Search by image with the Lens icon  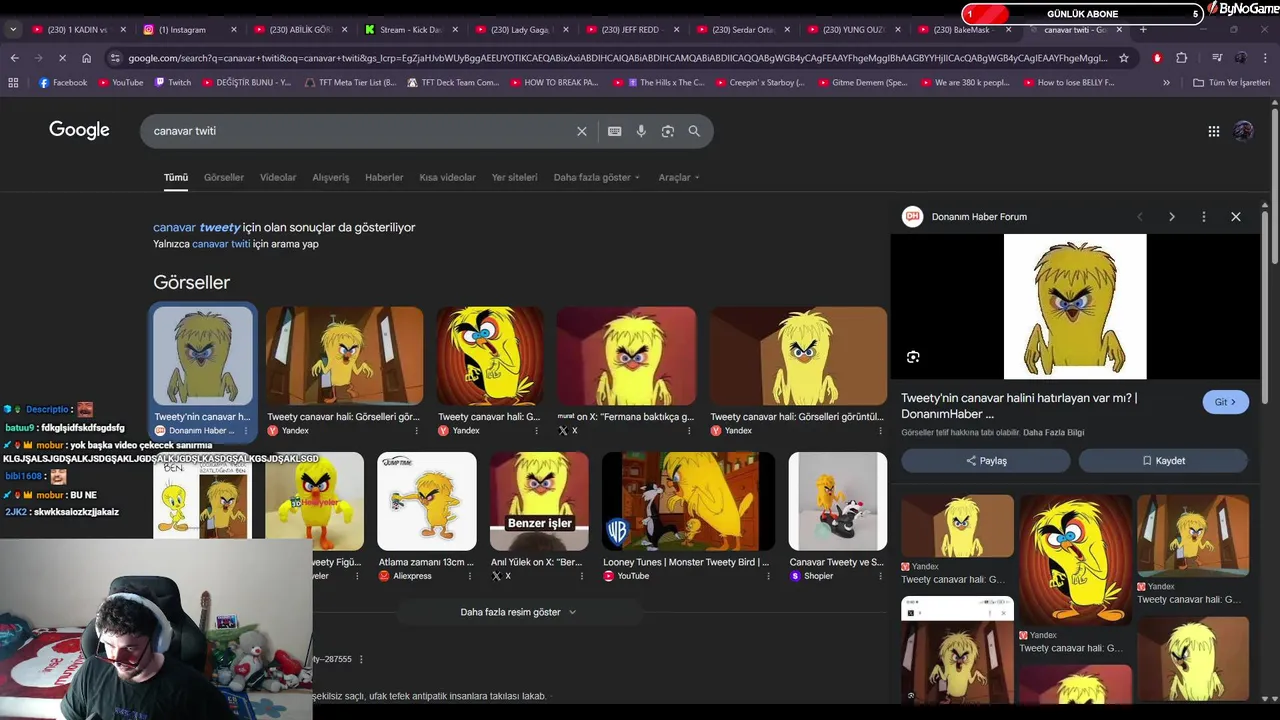(668, 131)
